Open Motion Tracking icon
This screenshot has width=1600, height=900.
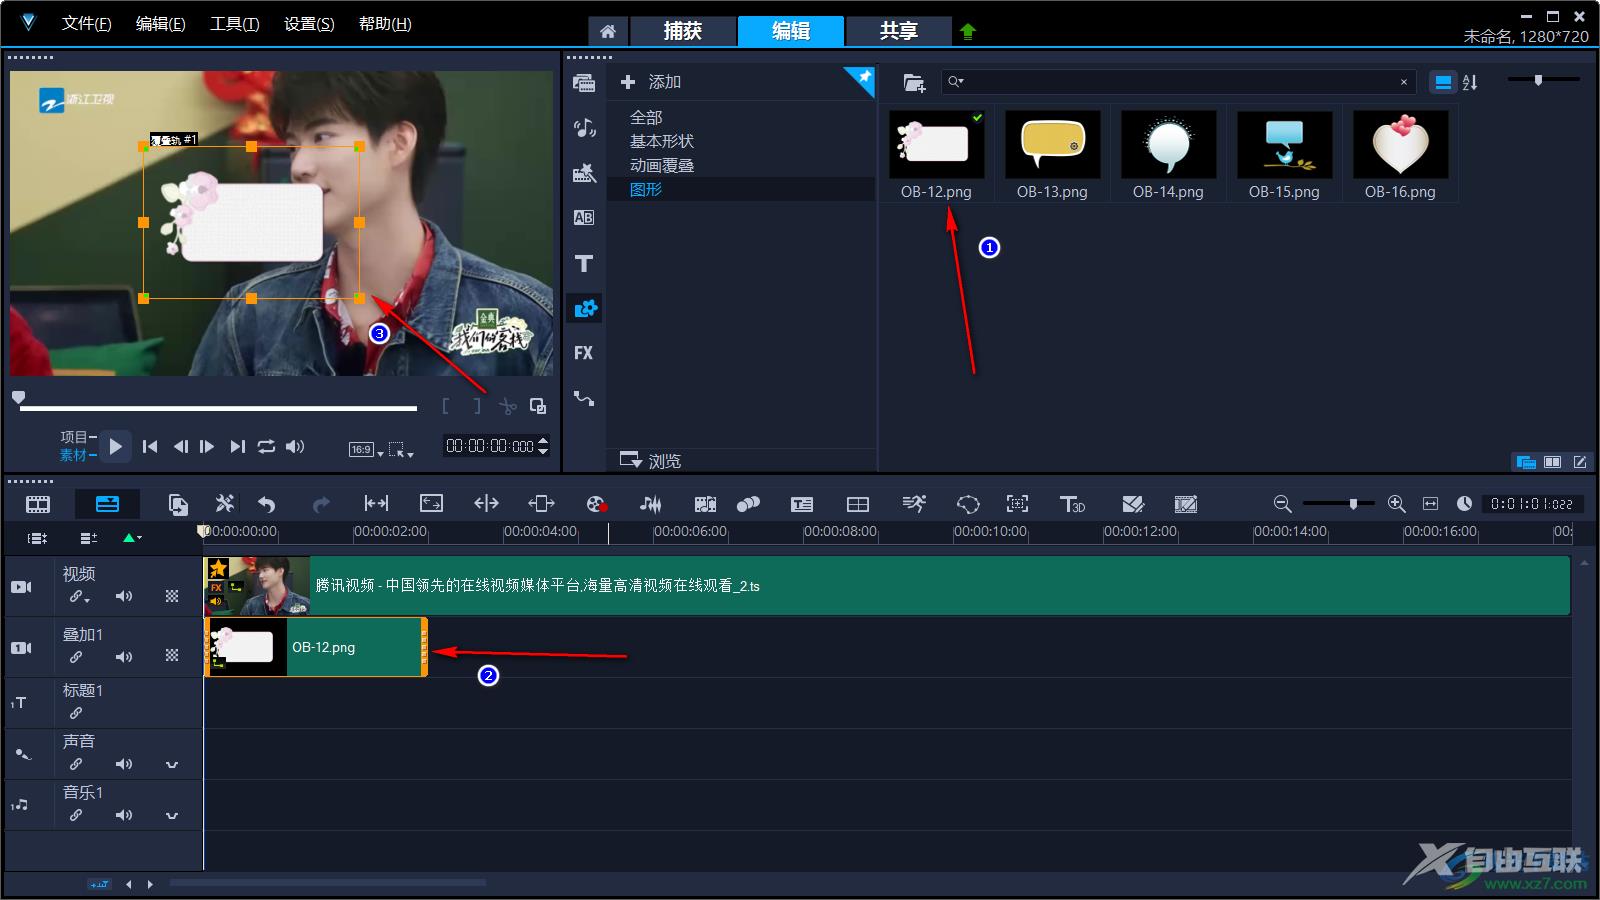[x=748, y=505]
